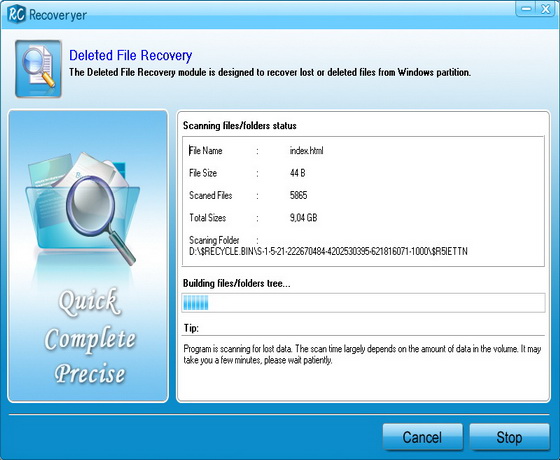The width and height of the screenshot is (560, 460).
Task: Click the Tip section header
Action: click(191, 328)
